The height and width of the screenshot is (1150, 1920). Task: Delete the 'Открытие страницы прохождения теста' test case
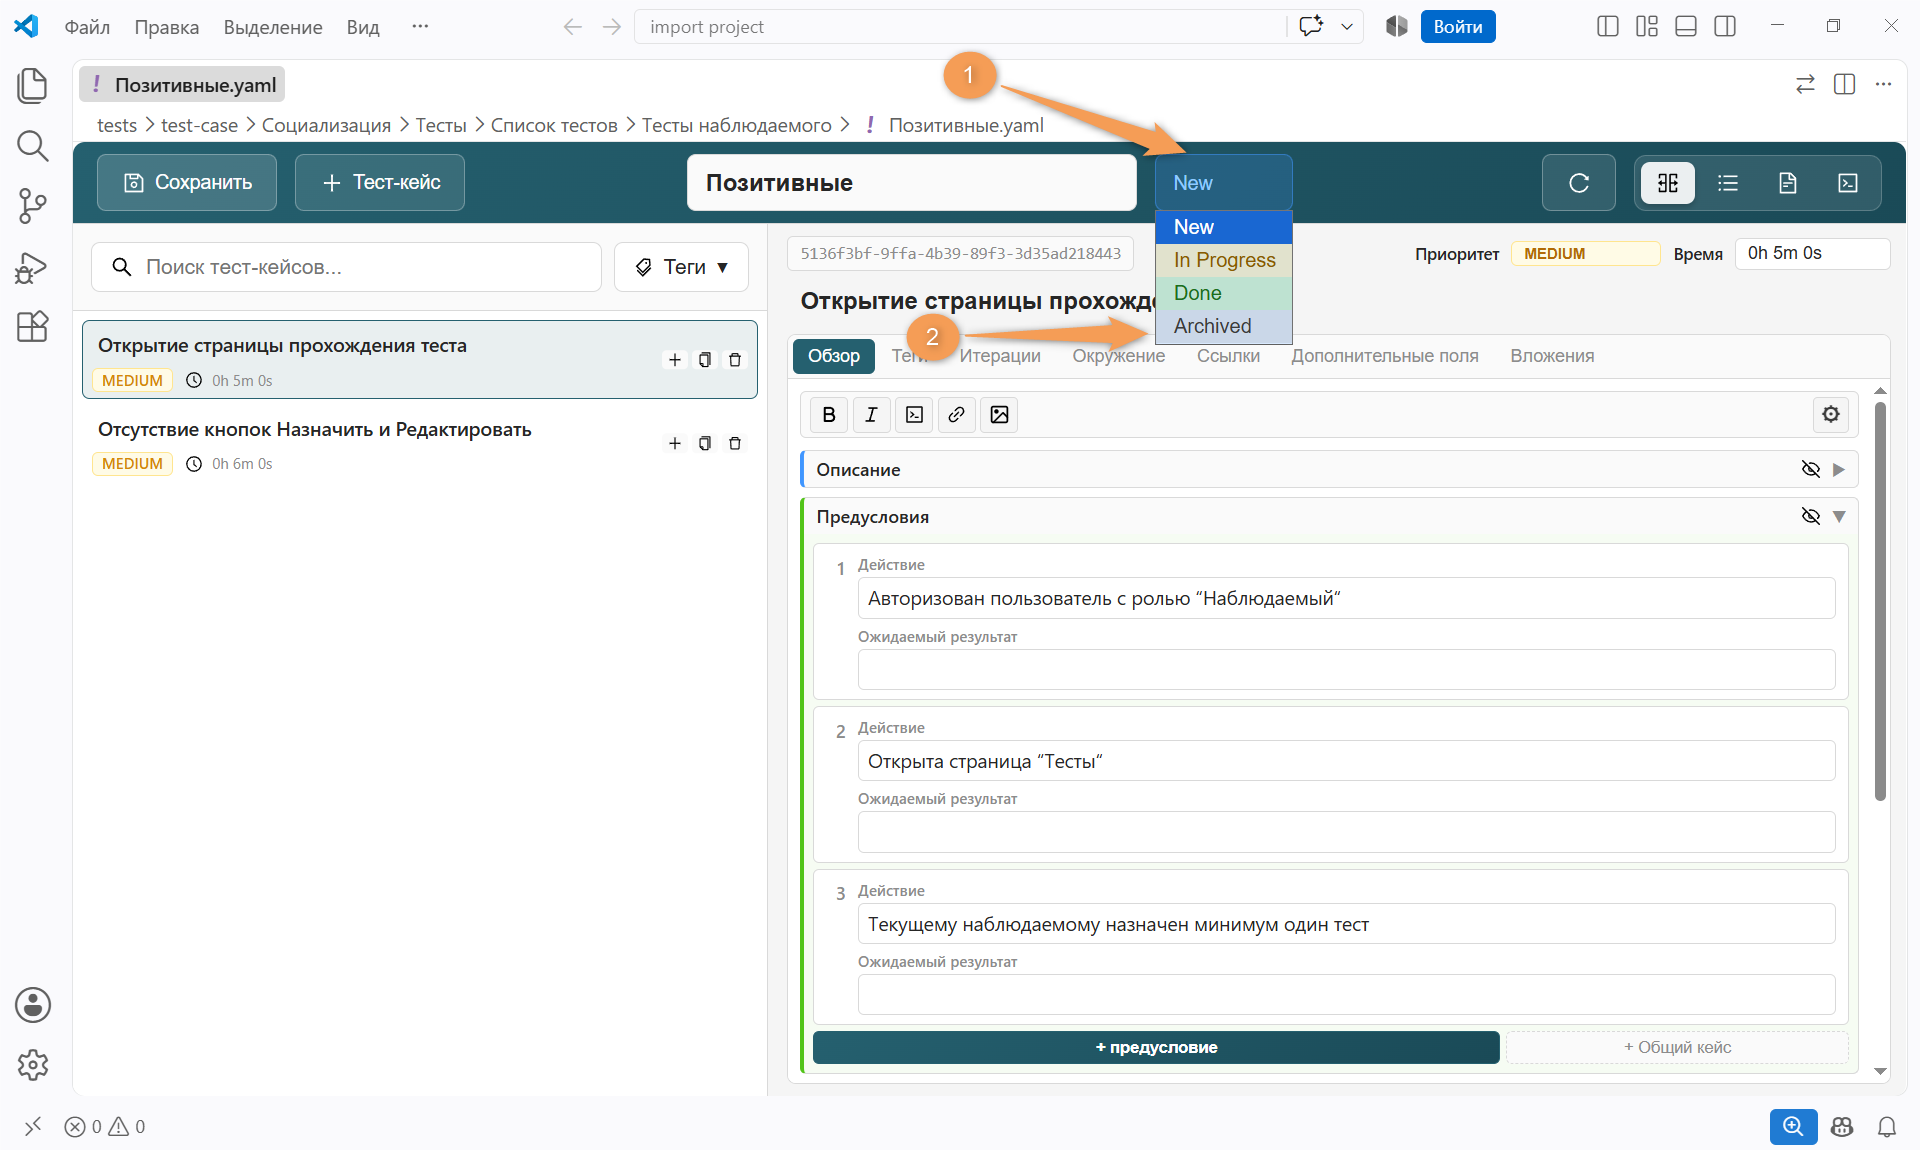coord(735,360)
